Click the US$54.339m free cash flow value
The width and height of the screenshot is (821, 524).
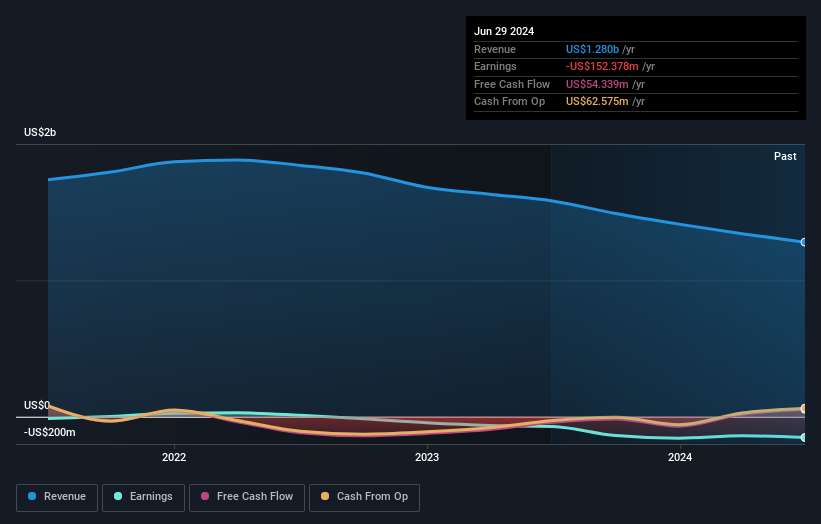pos(597,84)
